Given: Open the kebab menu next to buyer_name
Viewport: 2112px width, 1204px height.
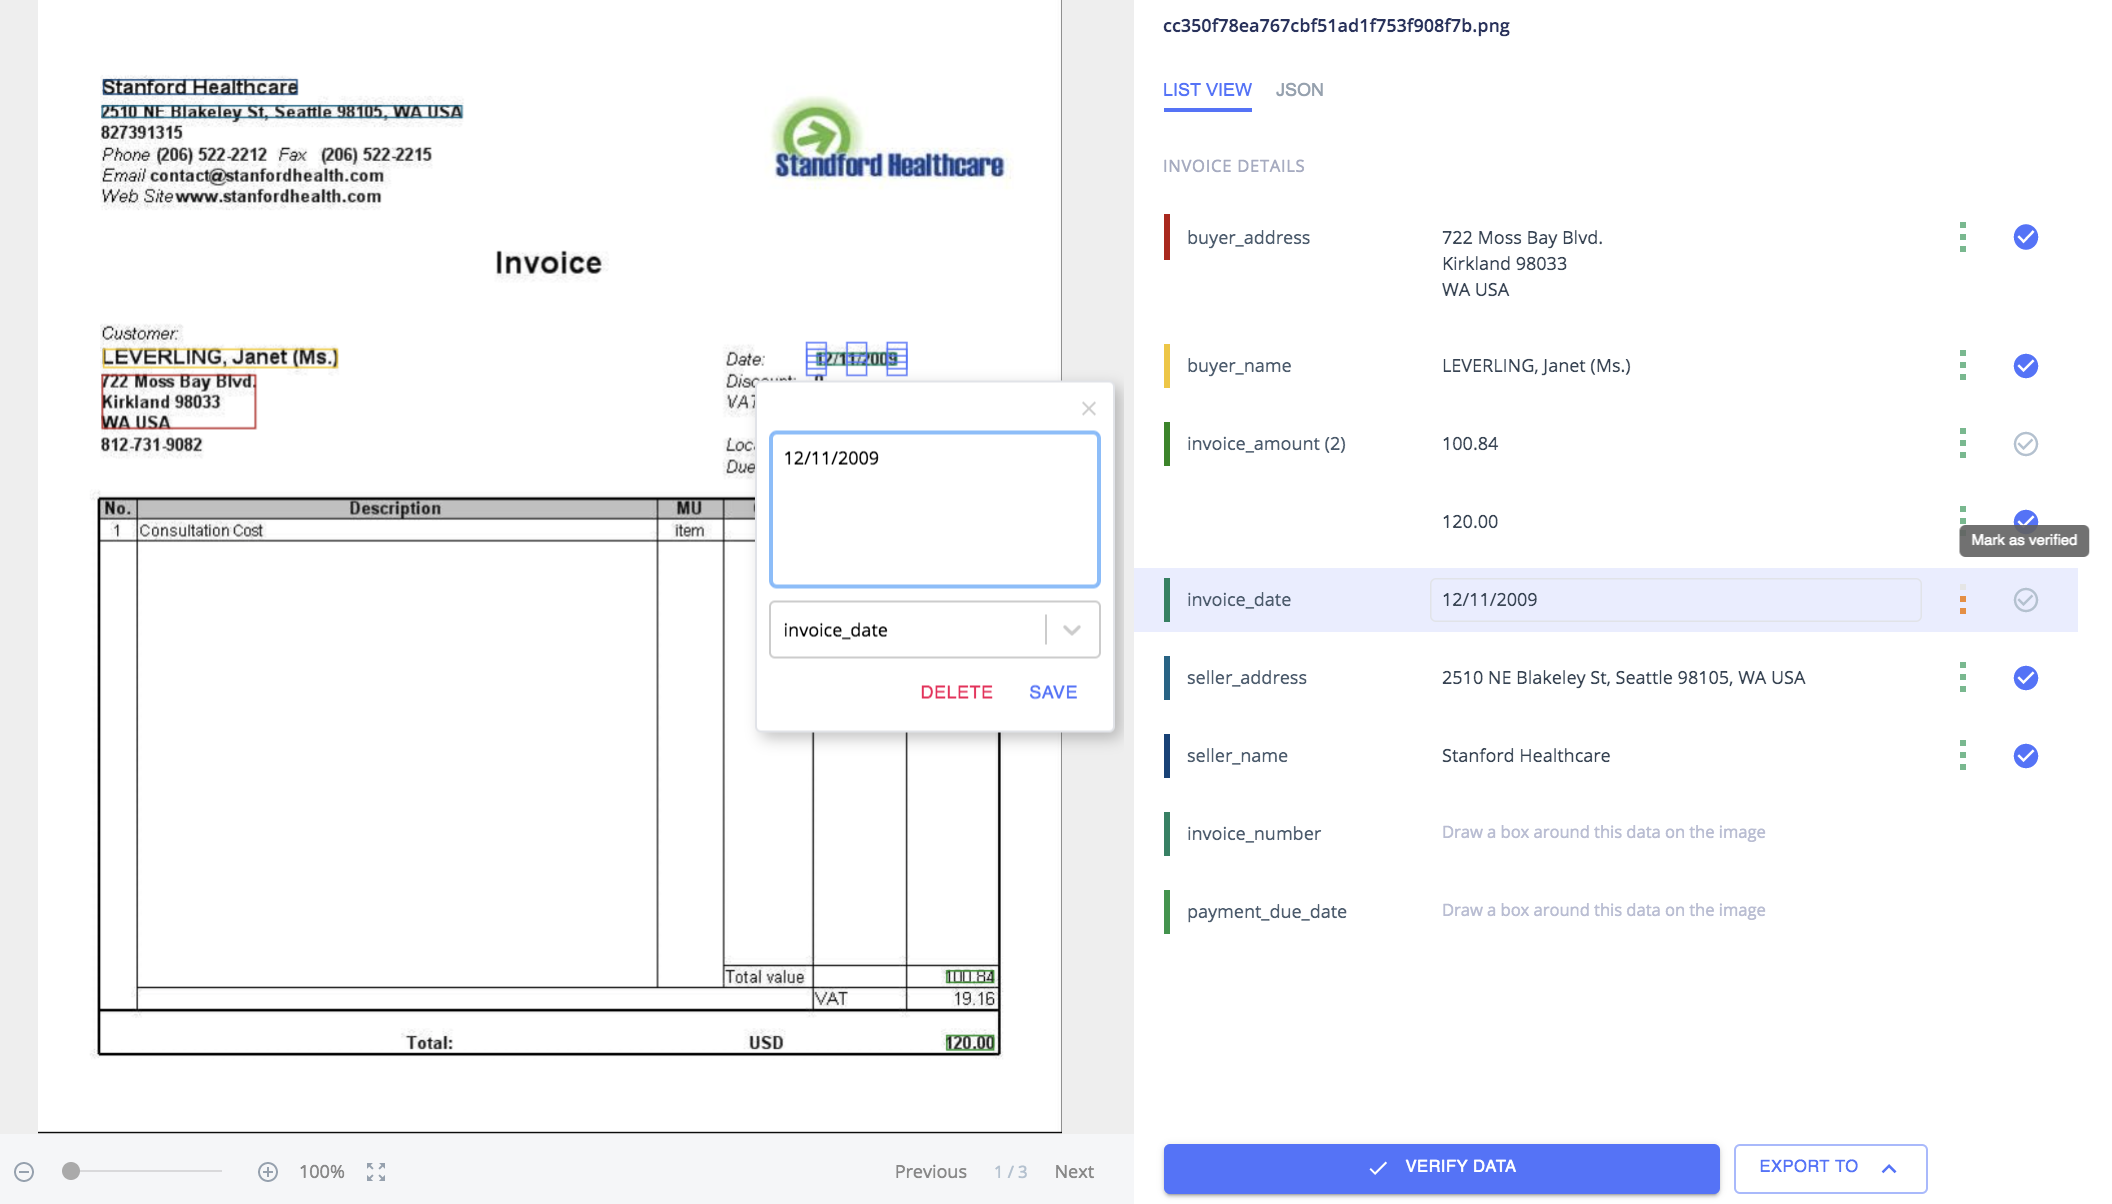Looking at the screenshot, I should 1962,365.
